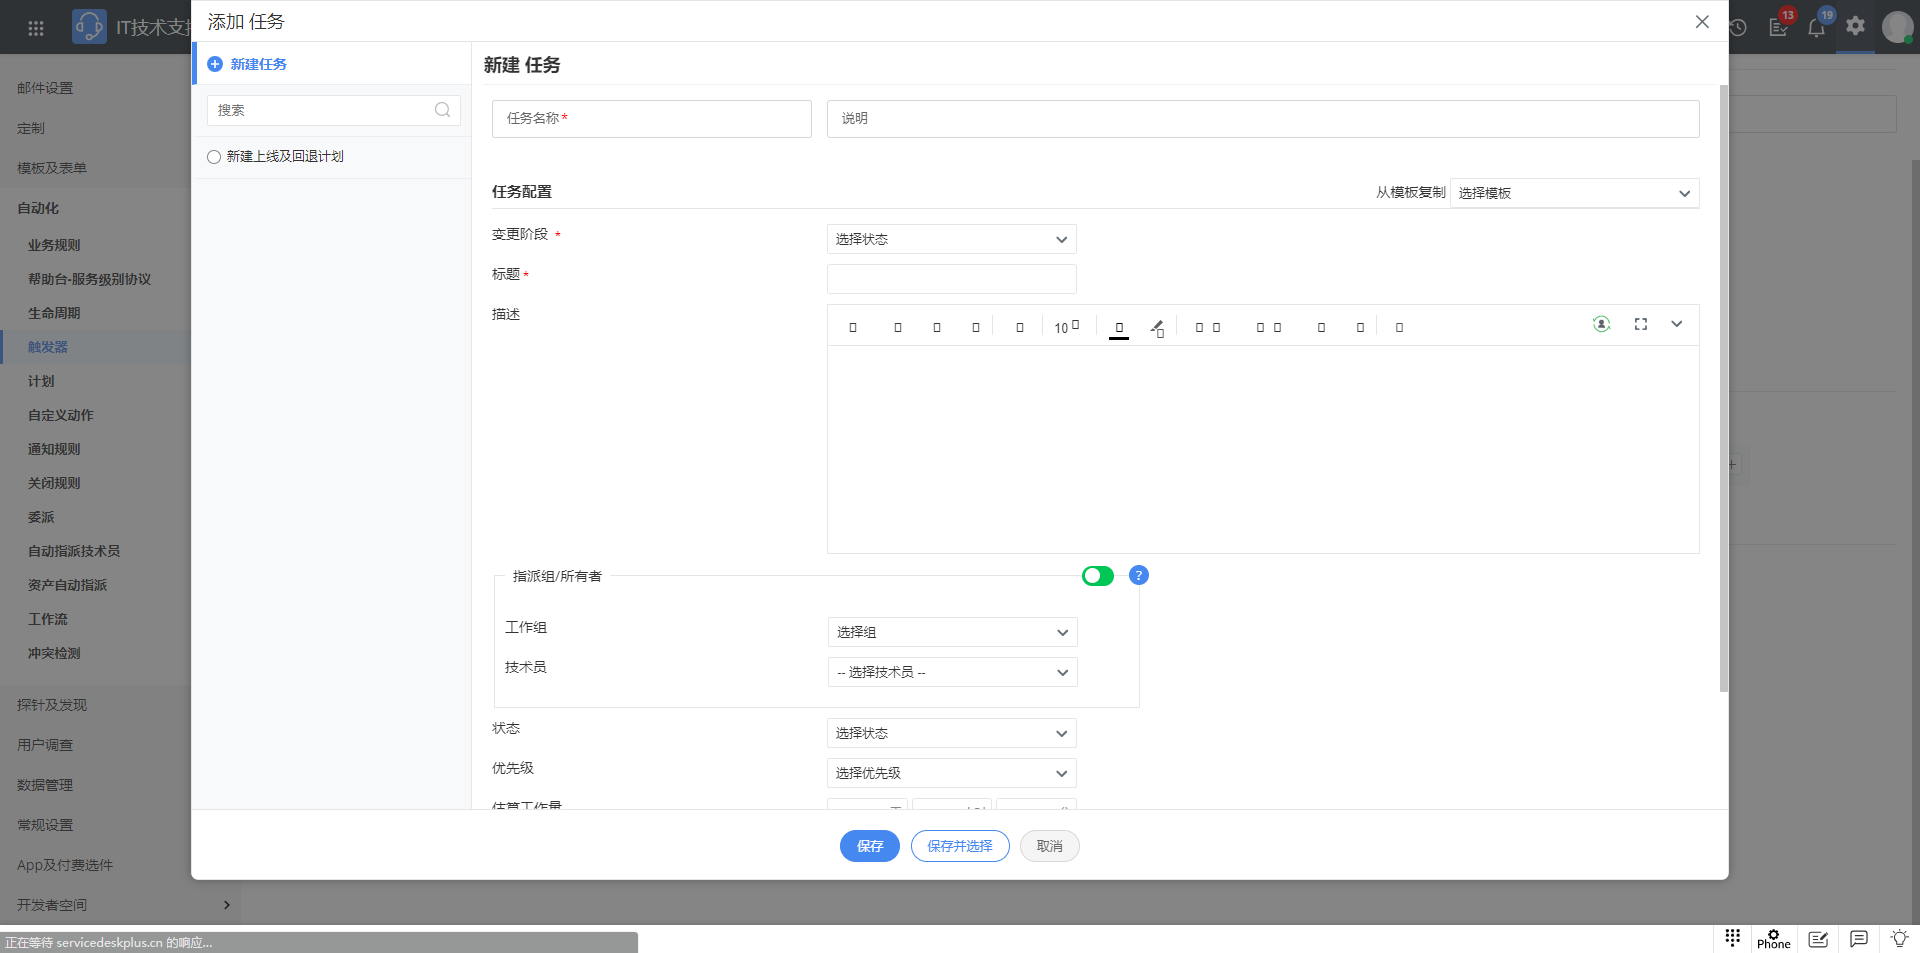Open the 工作组 选择组 dropdown
1920x953 pixels.
pyautogui.click(x=952, y=632)
